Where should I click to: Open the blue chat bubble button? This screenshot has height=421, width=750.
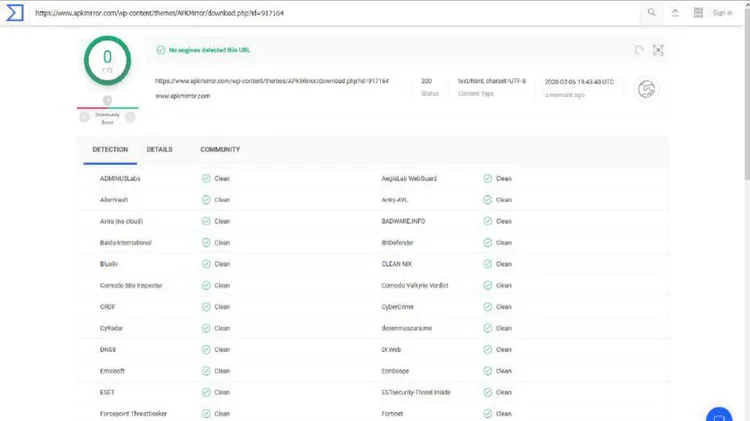pyautogui.click(x=719, y=415)
